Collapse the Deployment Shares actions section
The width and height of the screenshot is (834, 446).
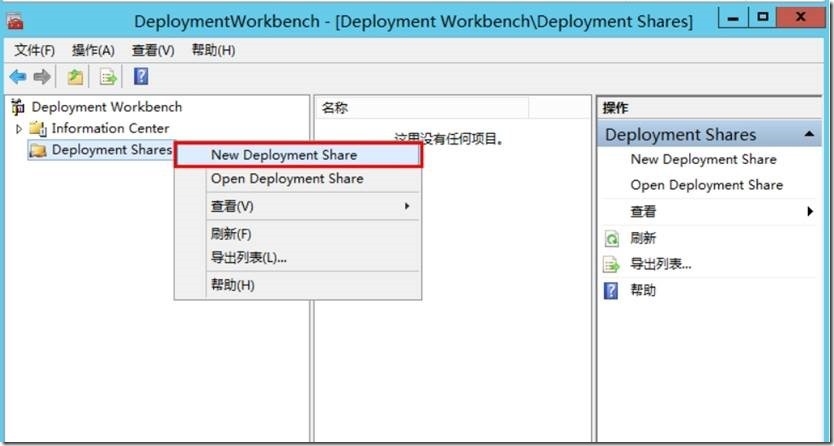809,134
